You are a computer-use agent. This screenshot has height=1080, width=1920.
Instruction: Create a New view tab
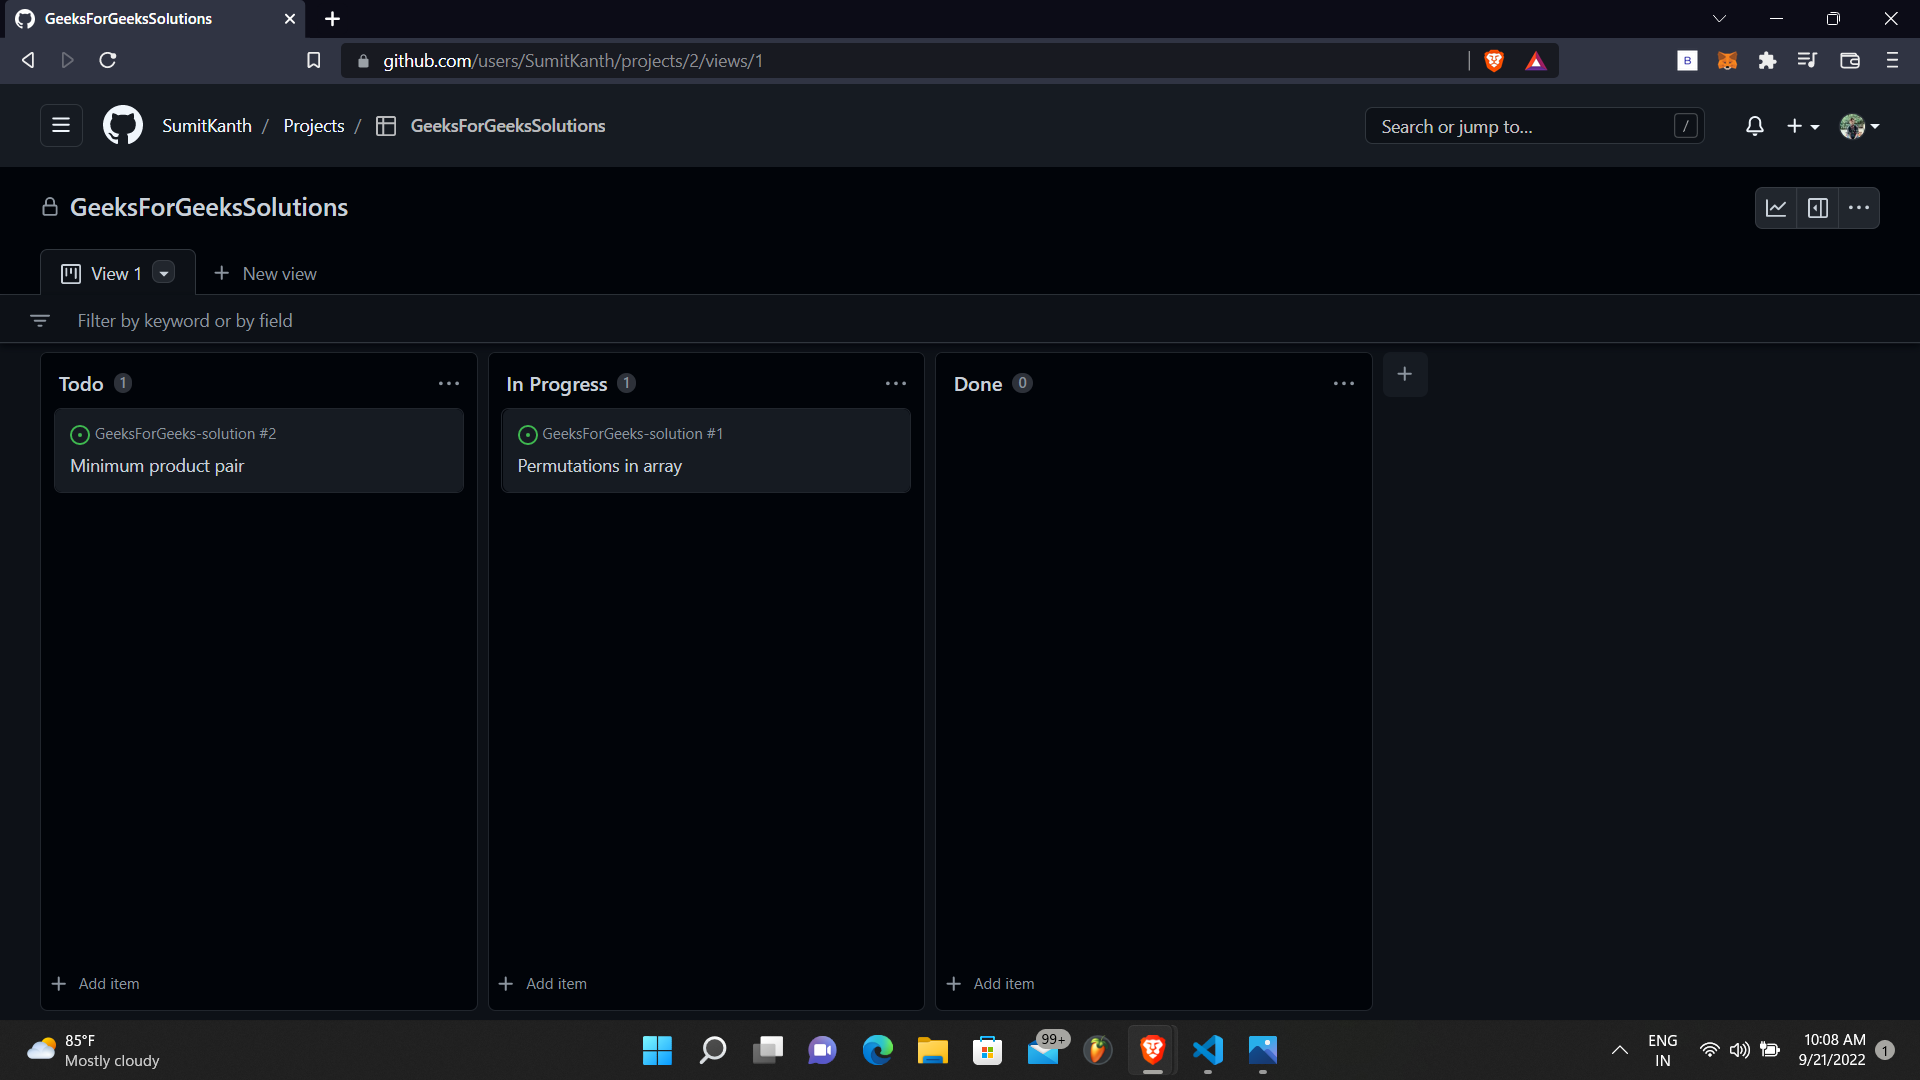[265, 274]
